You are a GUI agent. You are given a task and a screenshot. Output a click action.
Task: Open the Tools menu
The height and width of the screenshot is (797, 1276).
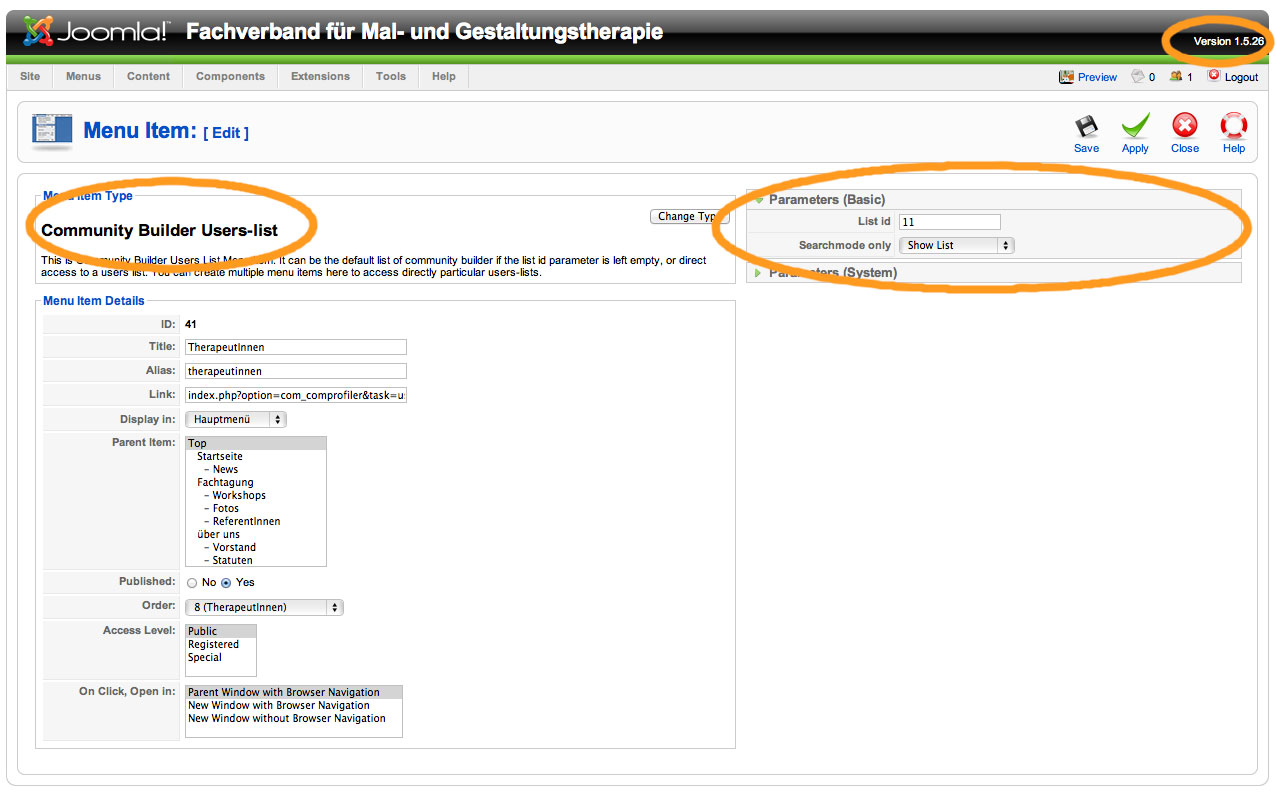tap(391, 76)
